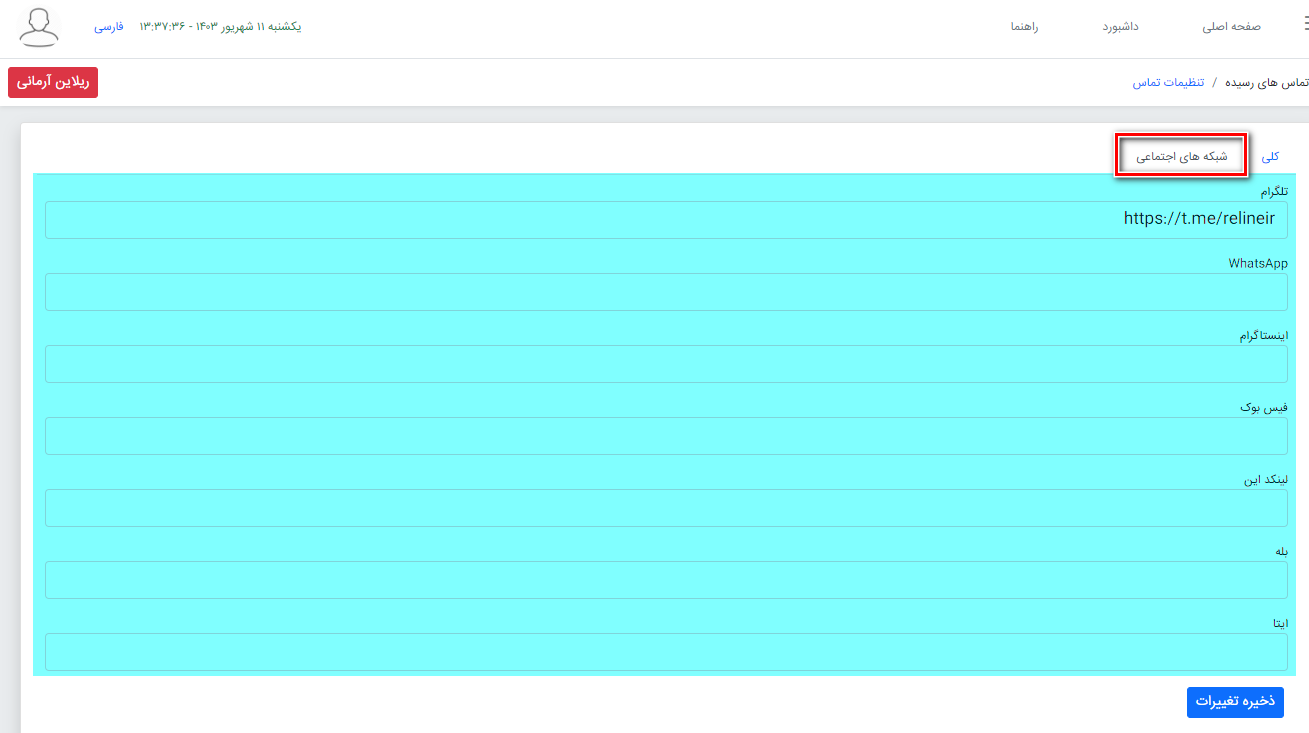Select تماس های رسیده breadcrumb
1309x733 pixels.
tap(1267, 82)
